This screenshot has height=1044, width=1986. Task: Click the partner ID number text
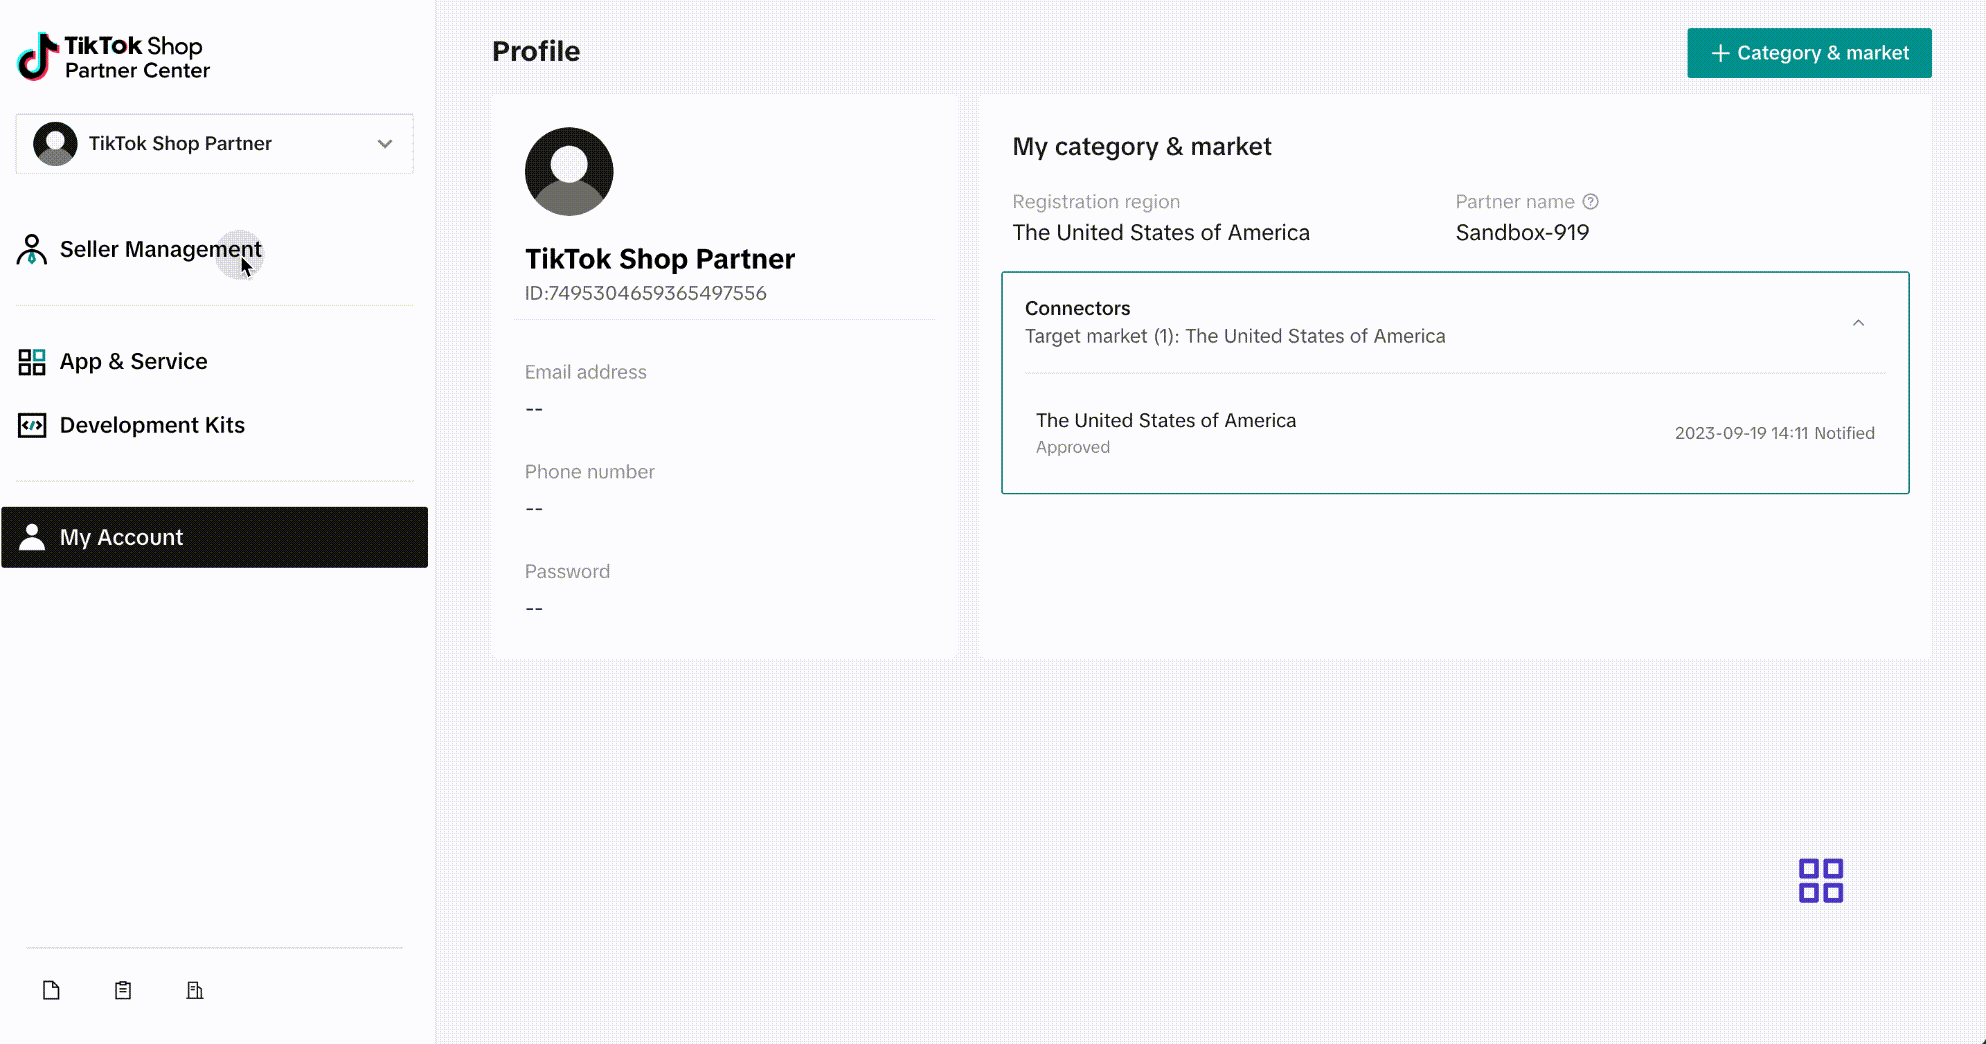(x=646, y=293)
